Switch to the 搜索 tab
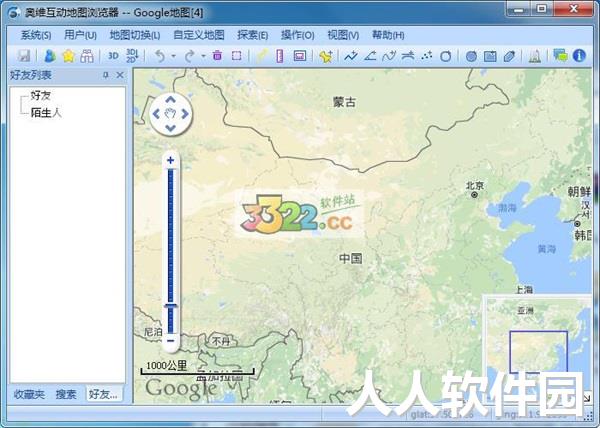The image size is (600, 428). coord(66,394)
